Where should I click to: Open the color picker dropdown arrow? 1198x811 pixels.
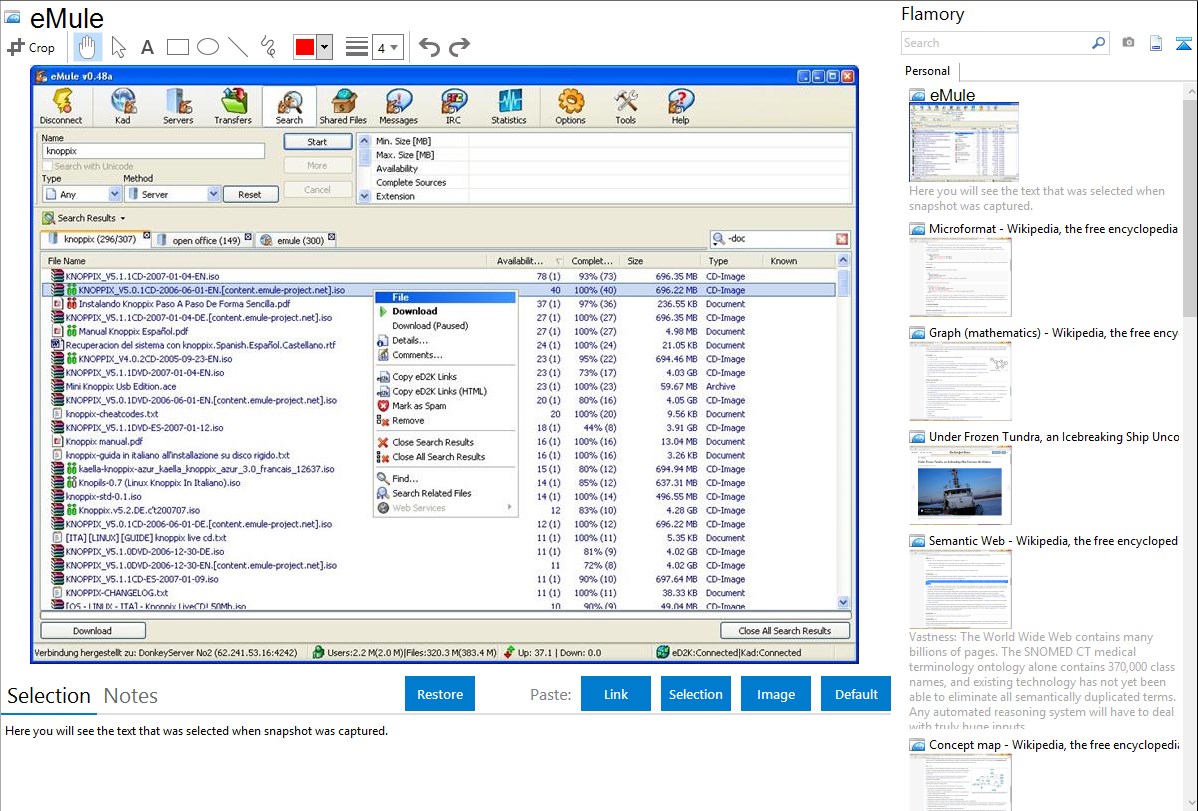point(325,47)
